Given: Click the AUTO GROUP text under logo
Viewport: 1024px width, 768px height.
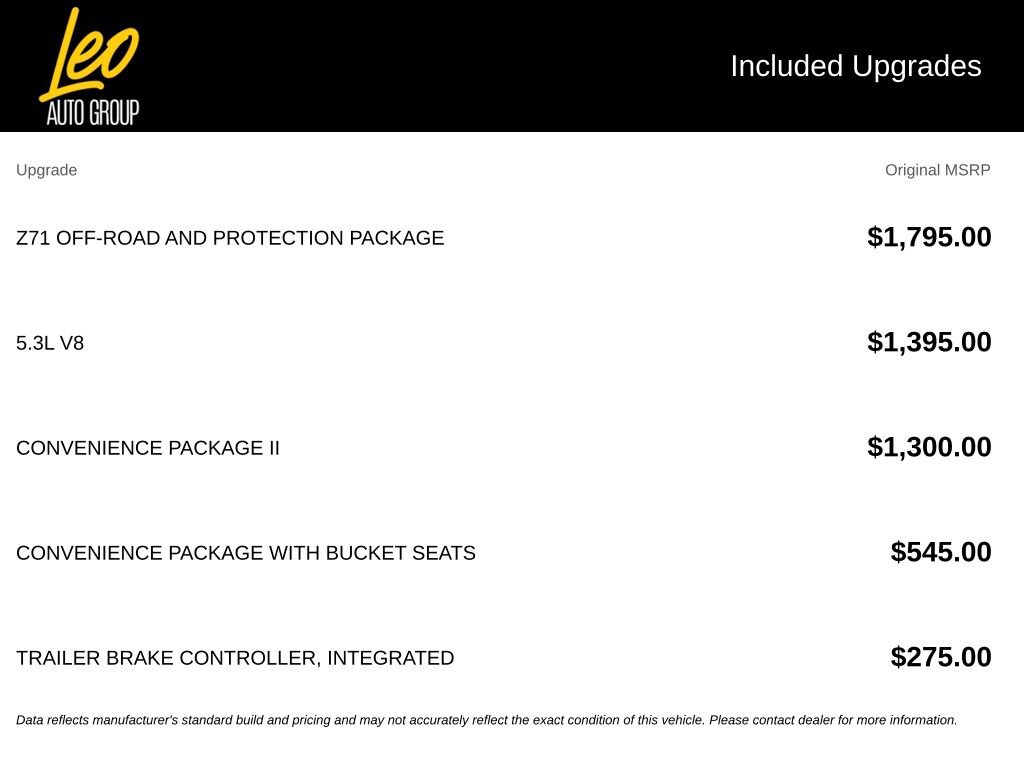Looking at the screenshot, I should pyautogui.click(x=93, y=113).
